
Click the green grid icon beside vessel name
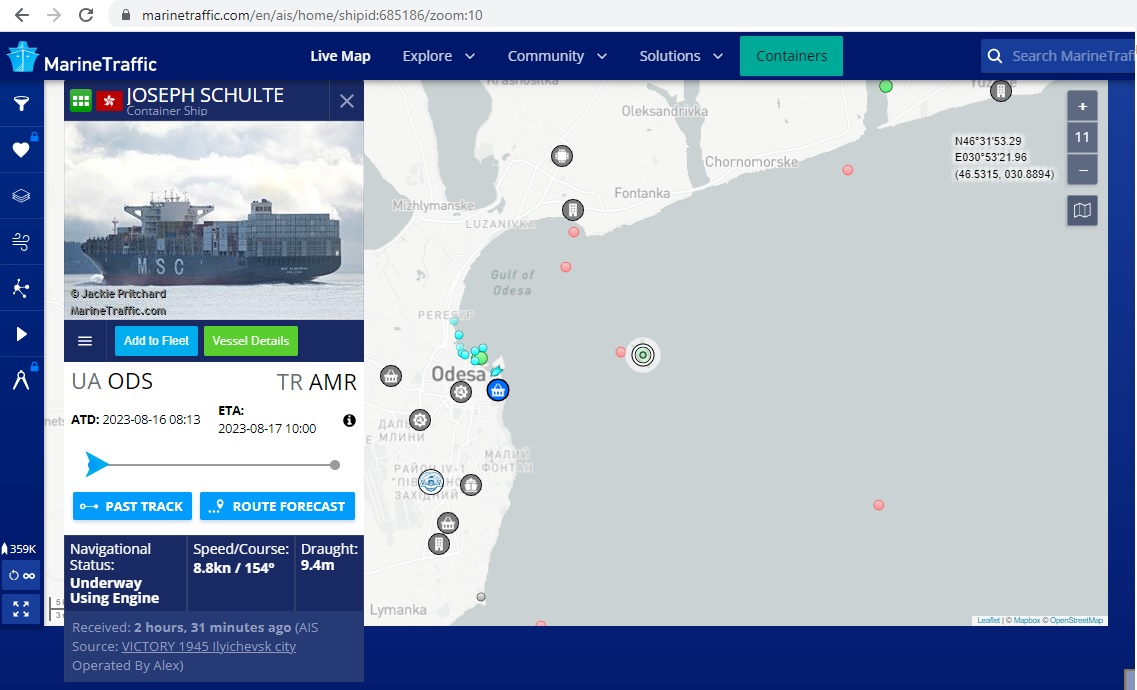[x=80, y=100]
